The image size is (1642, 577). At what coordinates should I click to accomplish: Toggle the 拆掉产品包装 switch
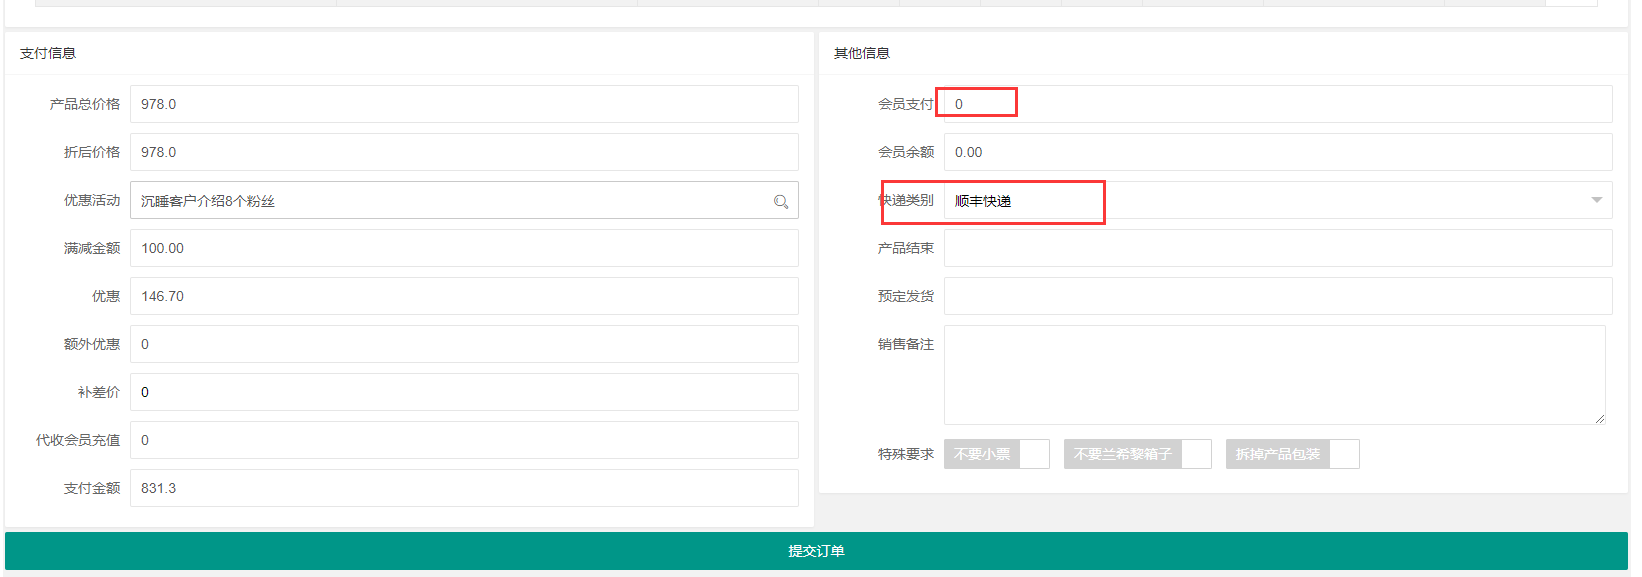[1293, 454]
